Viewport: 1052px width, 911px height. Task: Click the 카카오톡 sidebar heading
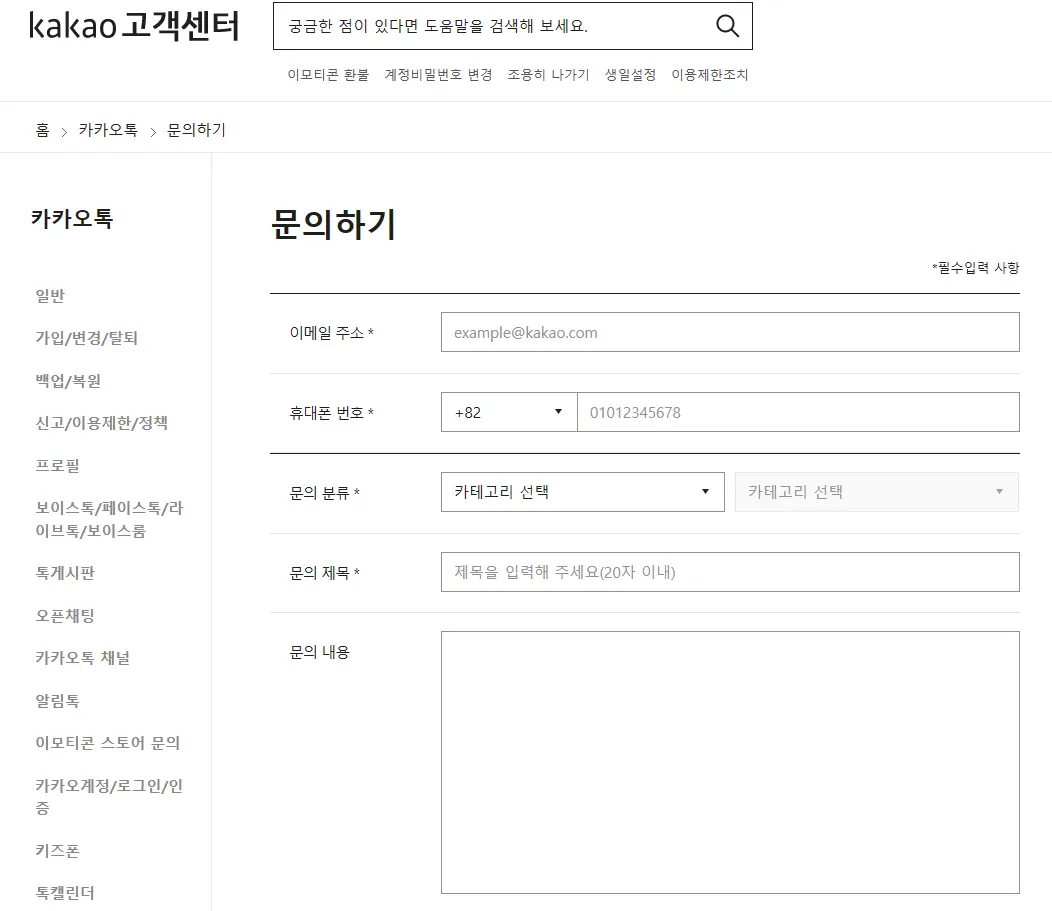(x=72, y=219)
